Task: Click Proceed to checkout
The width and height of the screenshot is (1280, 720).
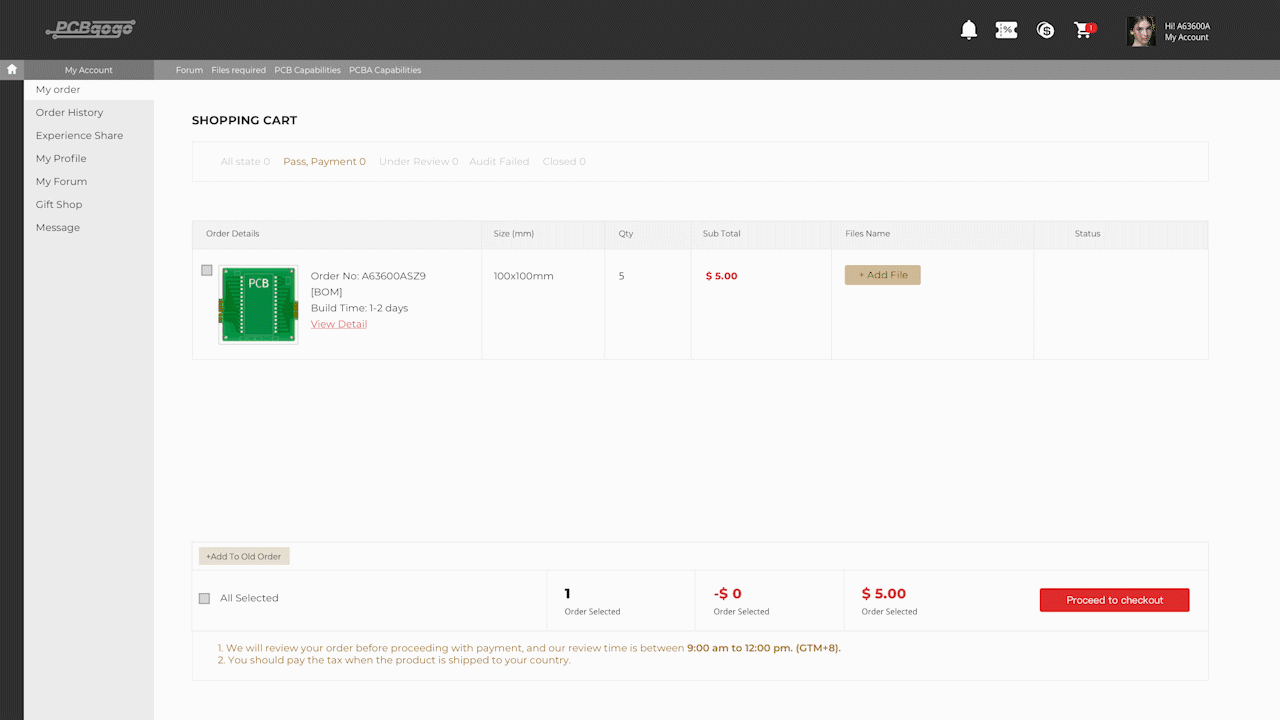Action: (x=1114, y=600)
